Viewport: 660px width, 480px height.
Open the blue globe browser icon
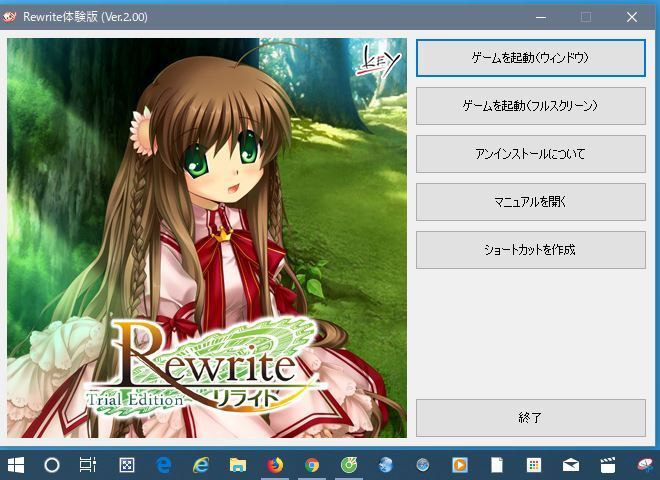(x=386, y=465)
